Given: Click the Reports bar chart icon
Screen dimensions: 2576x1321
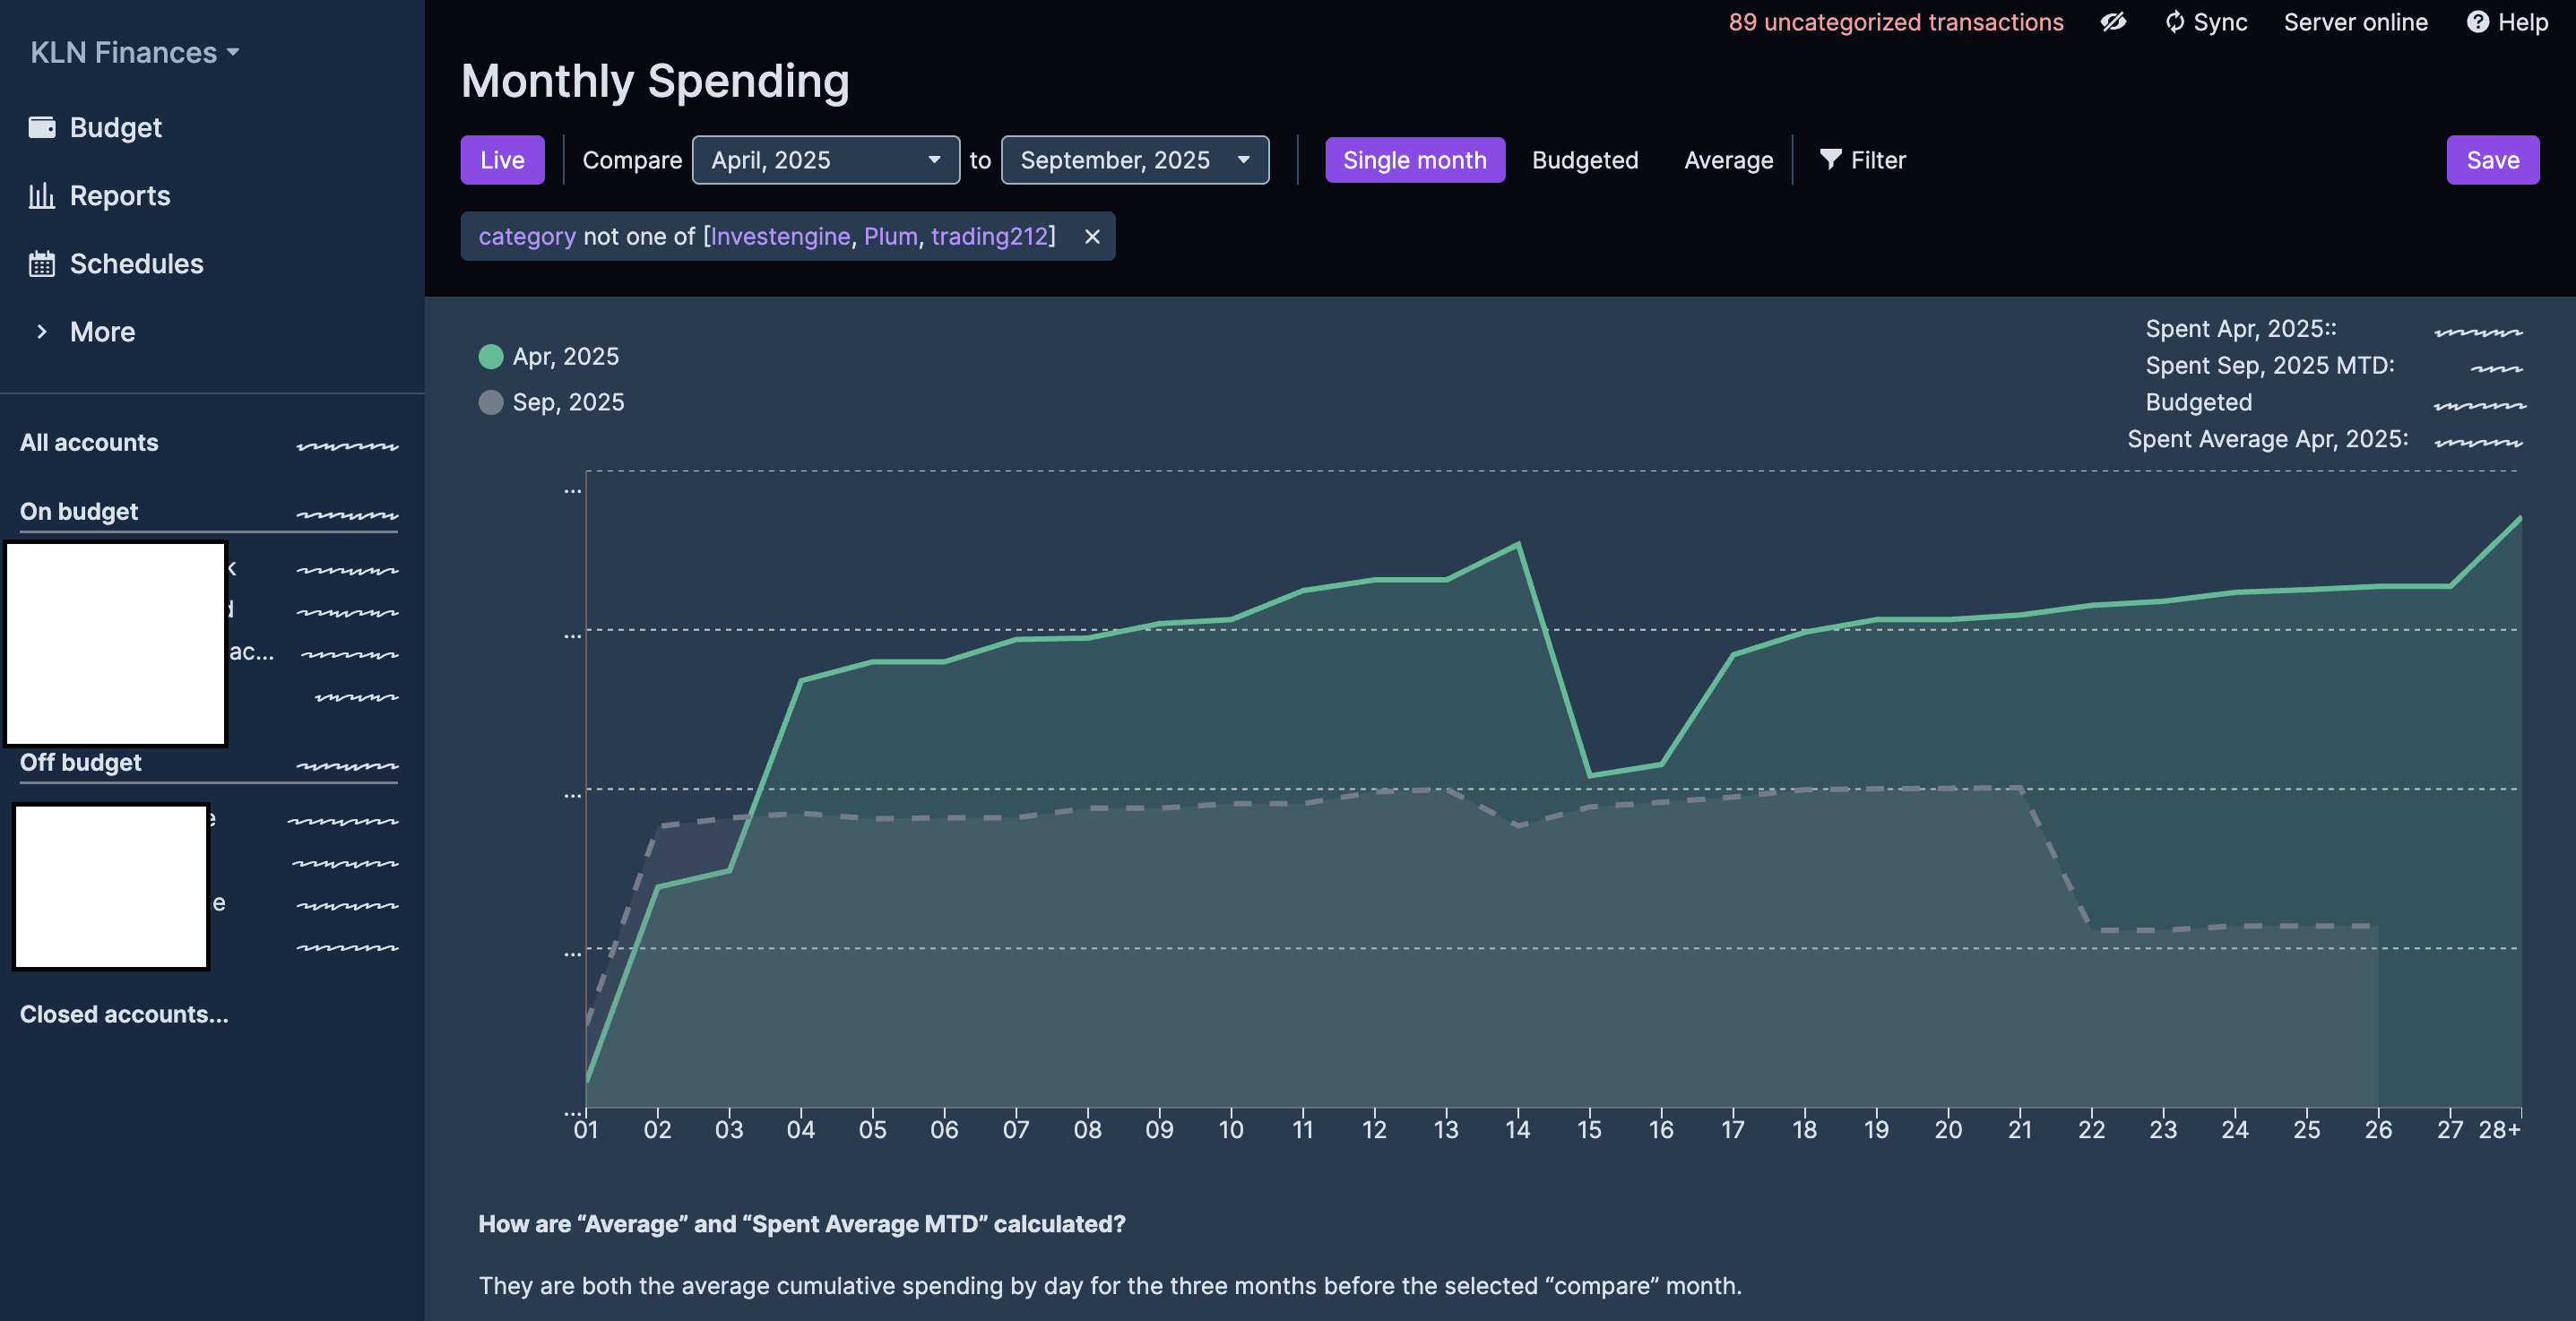Looking at the screenshot, I should 42,195.
